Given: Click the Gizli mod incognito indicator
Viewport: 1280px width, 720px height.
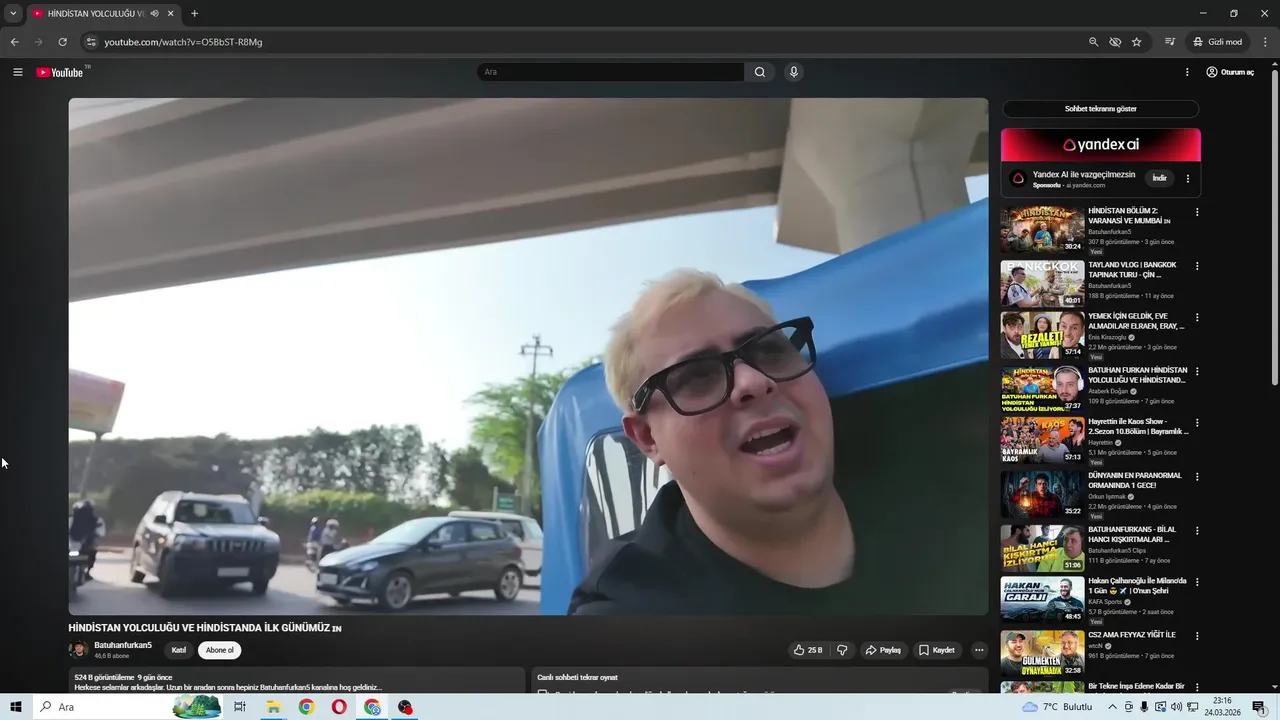Looking at the screenshot, I should click(1217, 42).
